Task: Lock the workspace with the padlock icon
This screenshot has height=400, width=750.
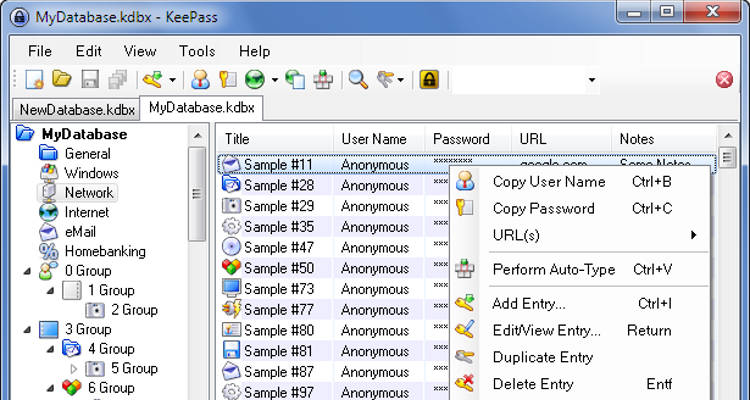Action: (x=429, y=79)
